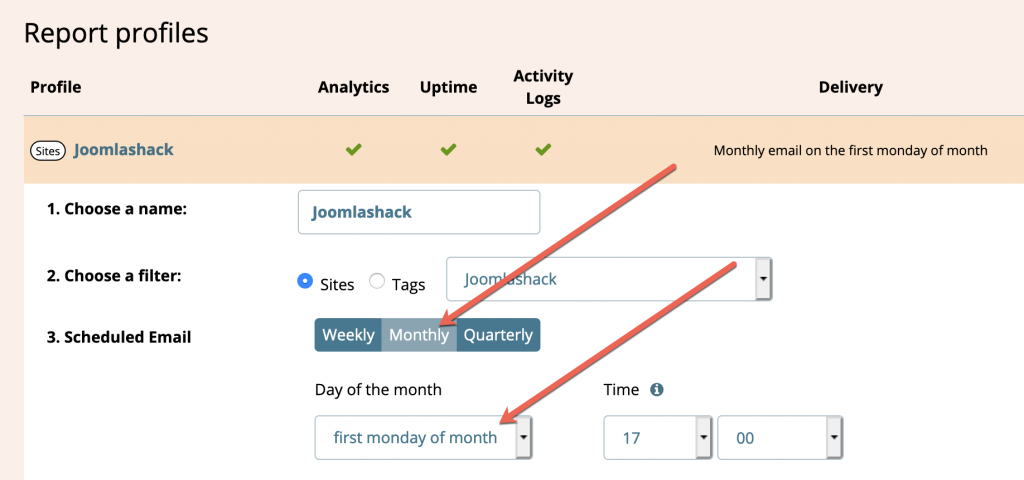Click the profile name input field
The height and width of the screenshot is (480, 1024).
pyautogui.click(x=419, y=212)
